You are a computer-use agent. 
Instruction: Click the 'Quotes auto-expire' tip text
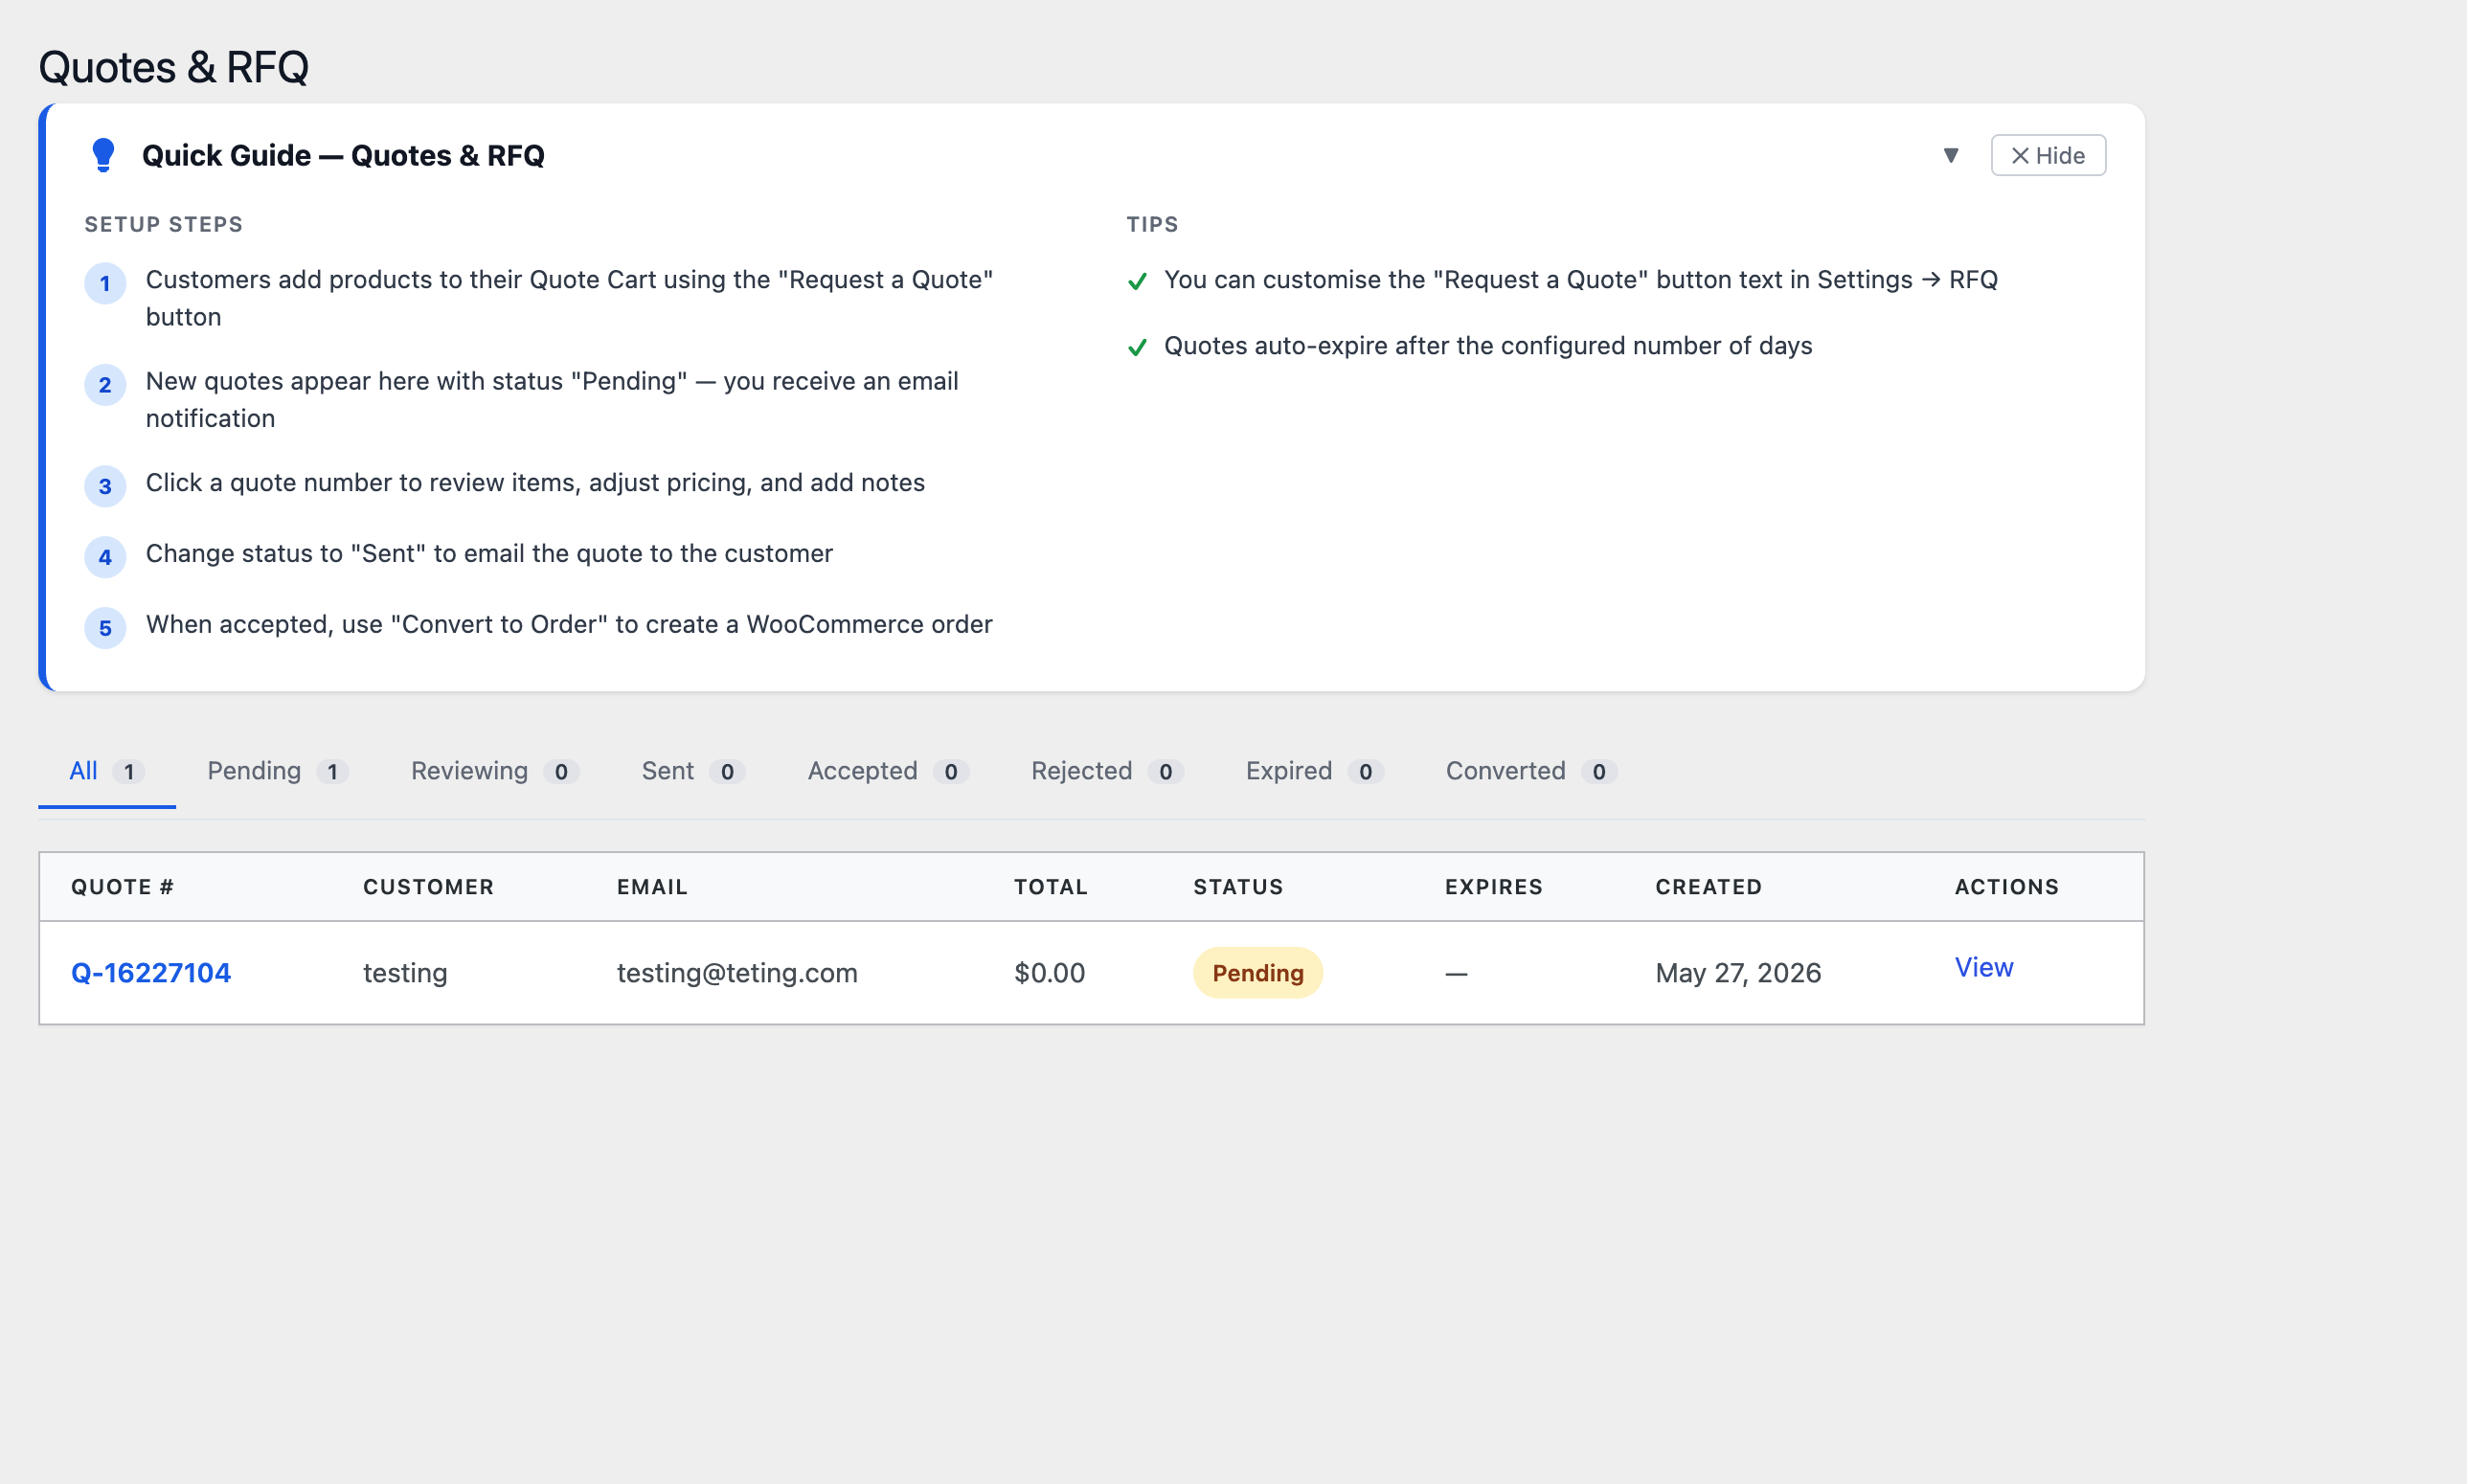coord(1488,345)
